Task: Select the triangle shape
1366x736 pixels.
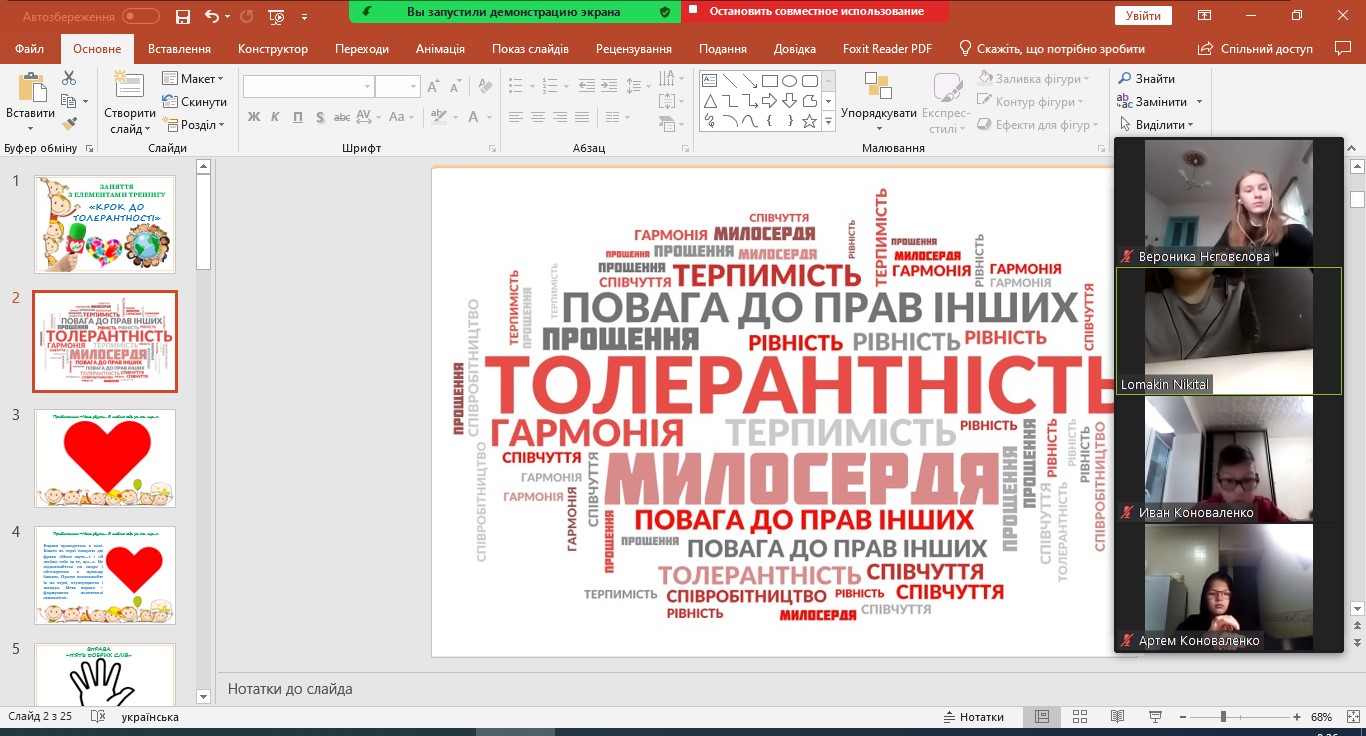Action: [710, 101]
